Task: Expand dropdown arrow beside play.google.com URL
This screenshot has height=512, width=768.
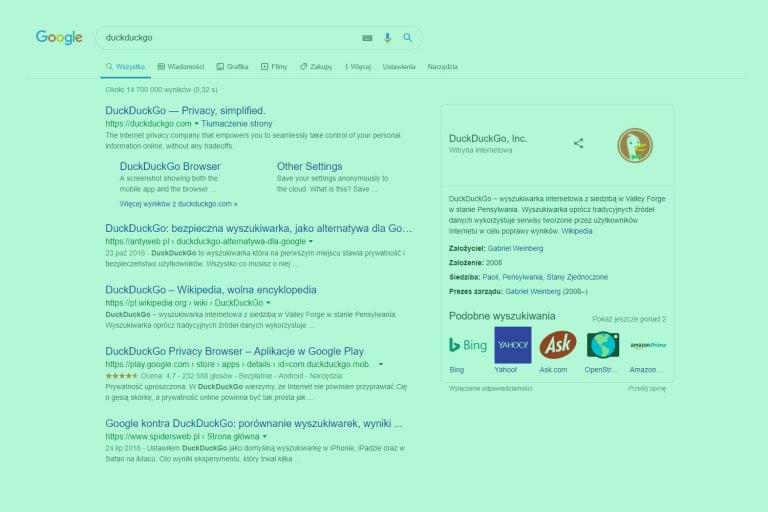Action: (x=381, y=365)
